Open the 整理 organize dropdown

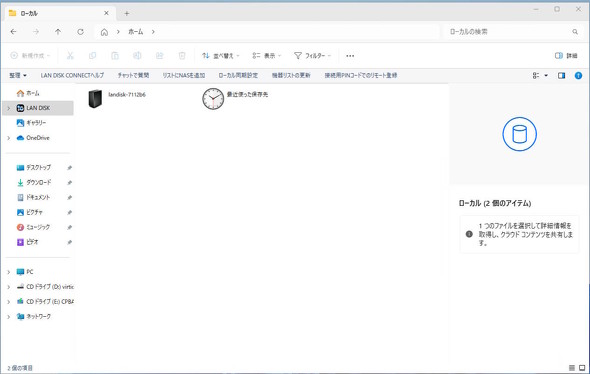(x=18, y=76)
